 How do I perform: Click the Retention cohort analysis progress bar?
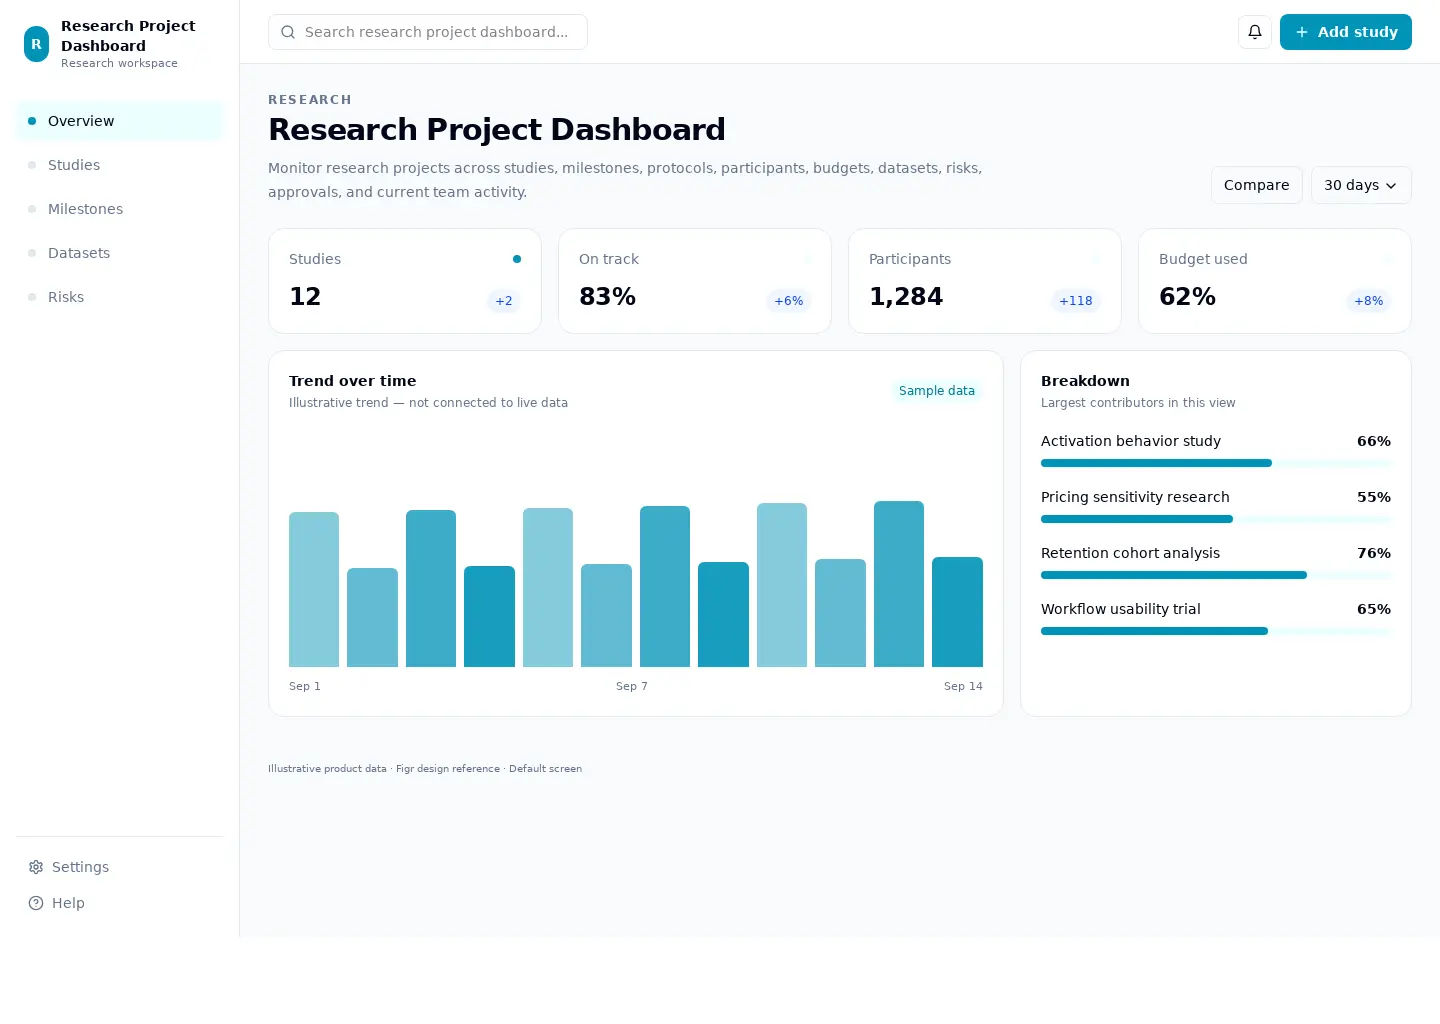(1216, 575)
